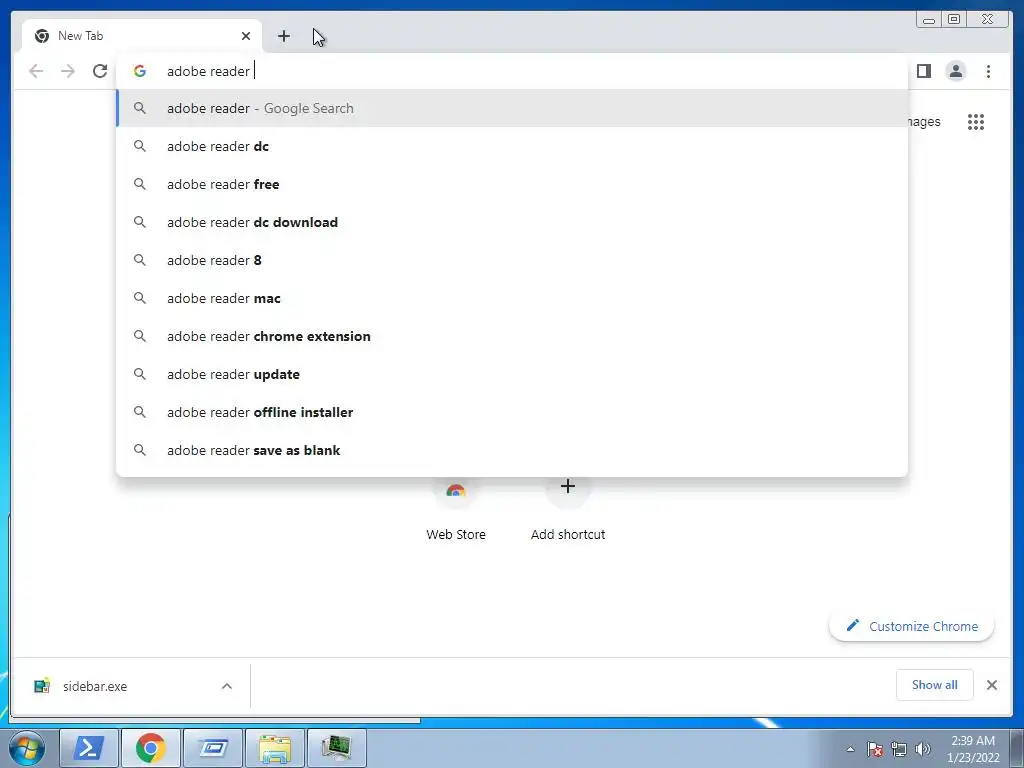Click the Images link at top right
The width and height of the screenshot is (1024, 768).
coord(924,122)
